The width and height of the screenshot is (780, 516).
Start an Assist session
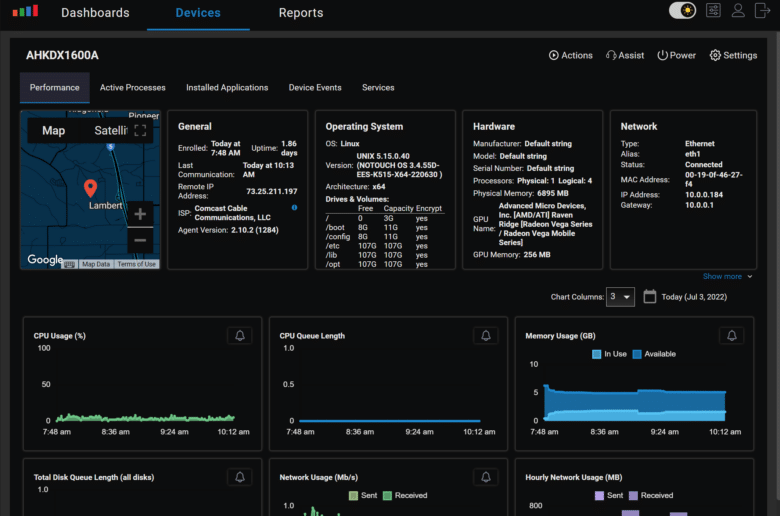[625, 55]
